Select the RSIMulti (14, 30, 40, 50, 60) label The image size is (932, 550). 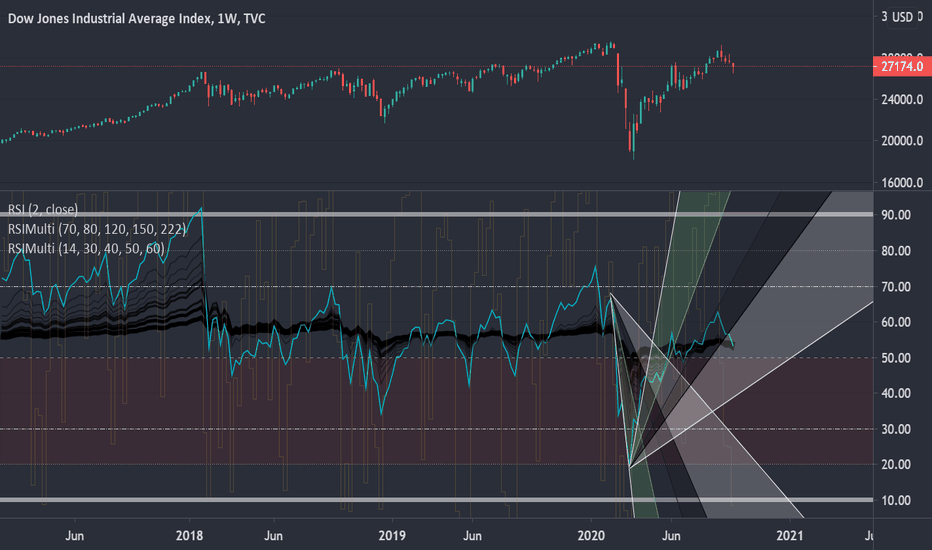coord(86,248)
